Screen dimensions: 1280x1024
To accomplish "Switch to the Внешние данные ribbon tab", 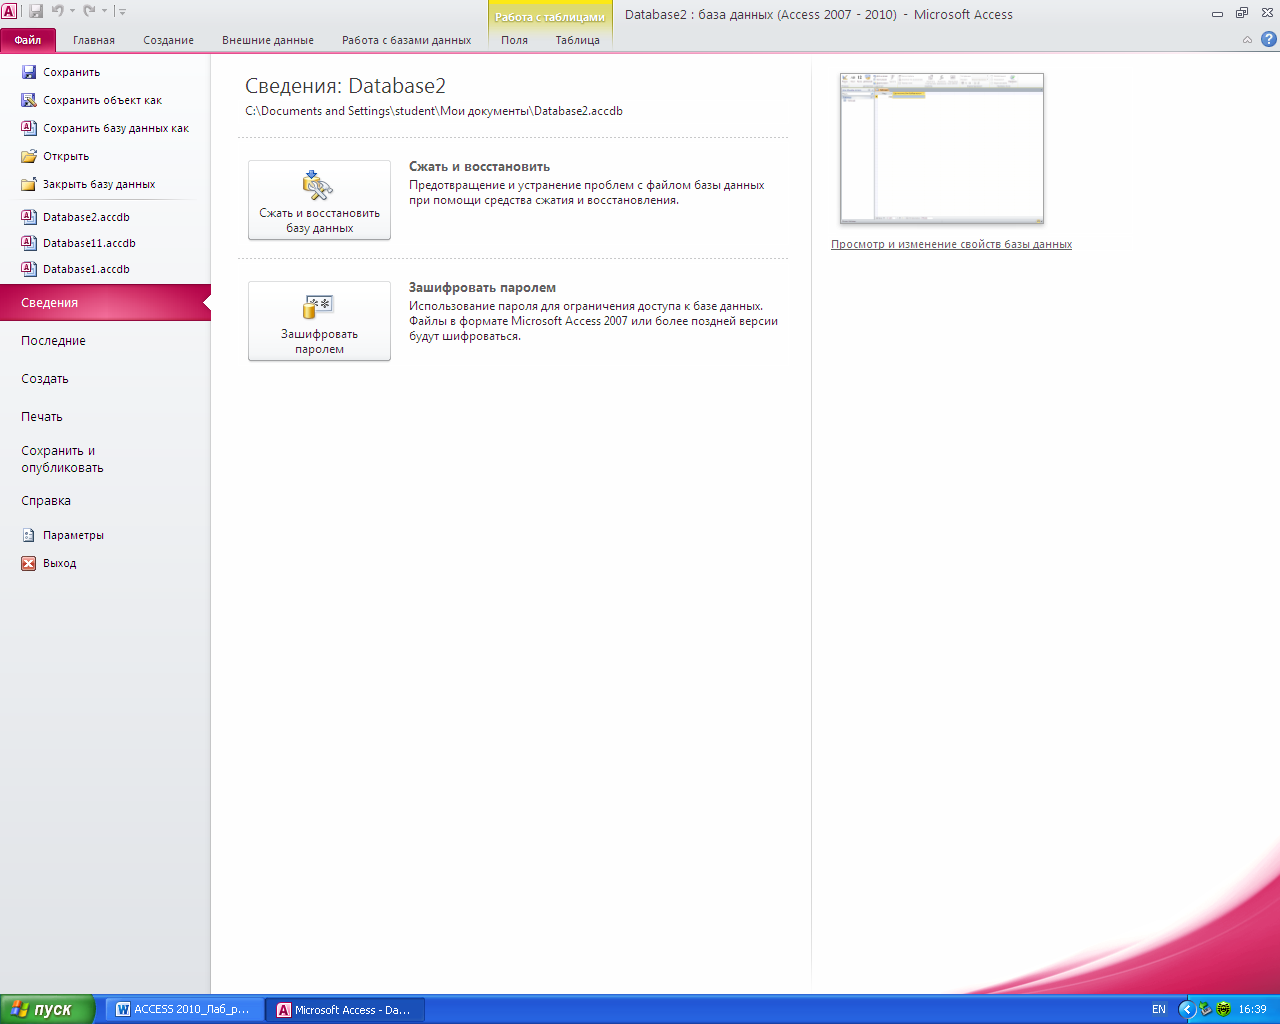I will point(268,40).
